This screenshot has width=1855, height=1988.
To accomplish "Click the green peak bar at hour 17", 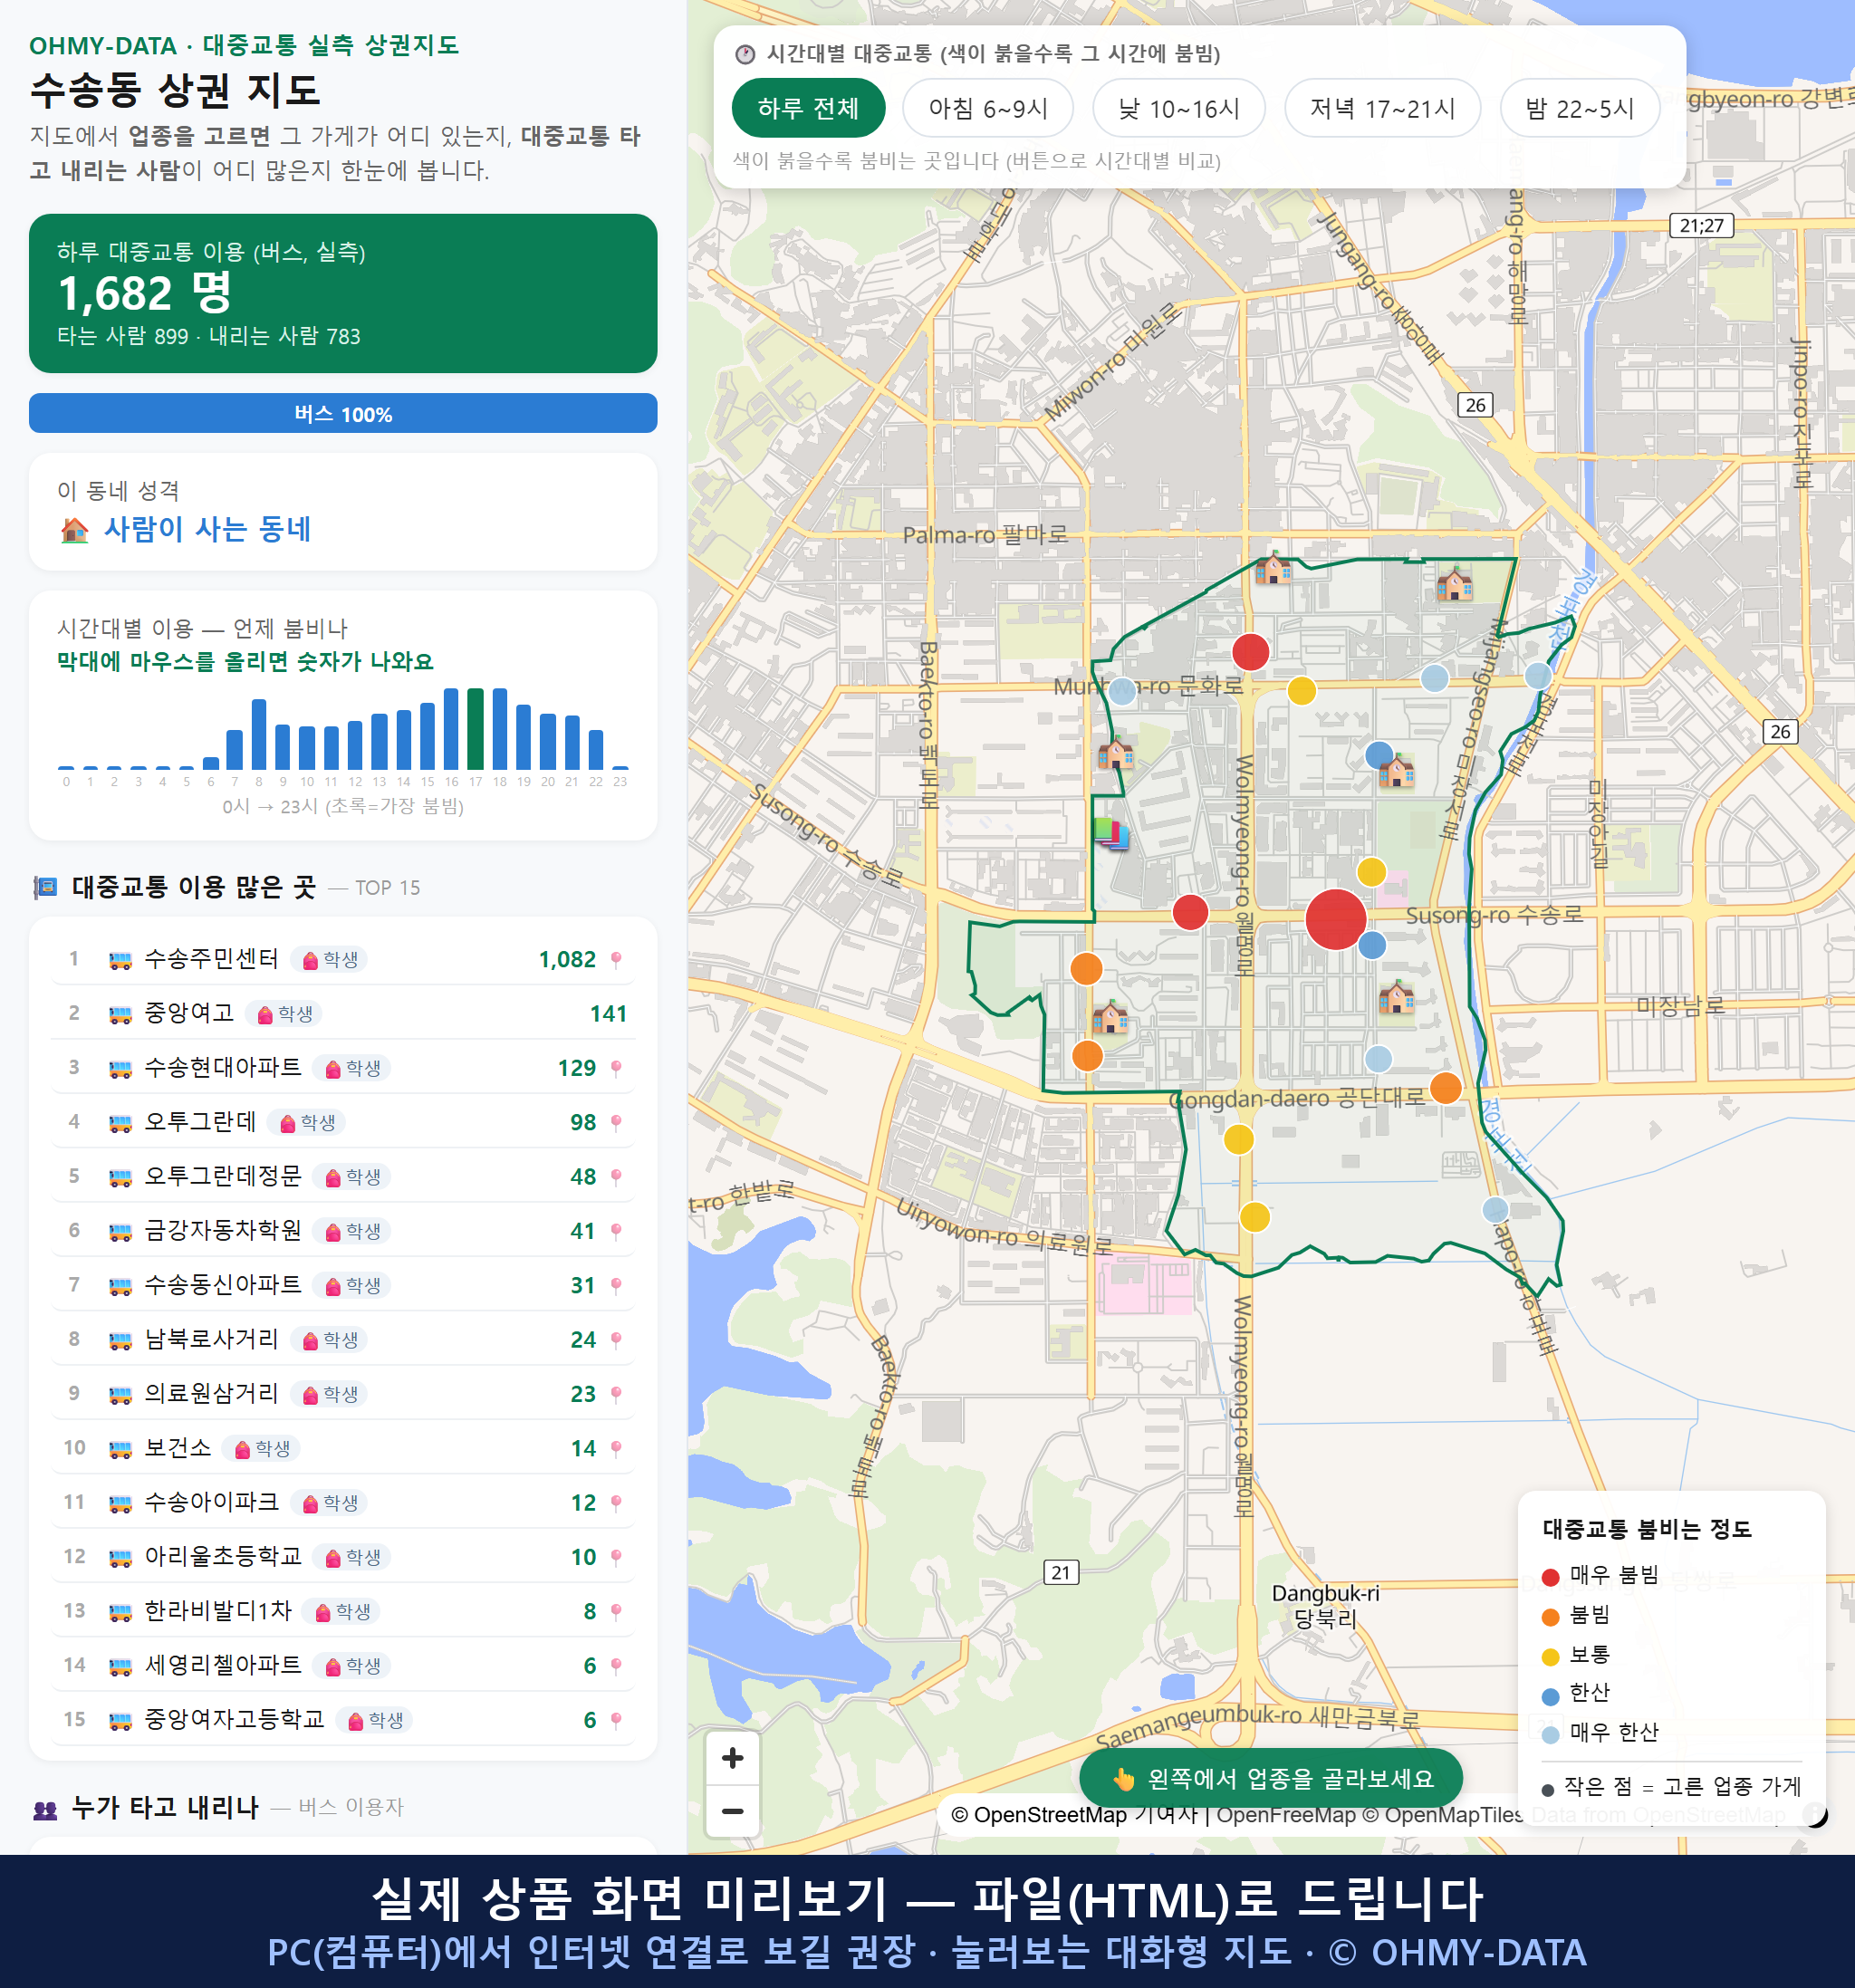I will [475, 729].
